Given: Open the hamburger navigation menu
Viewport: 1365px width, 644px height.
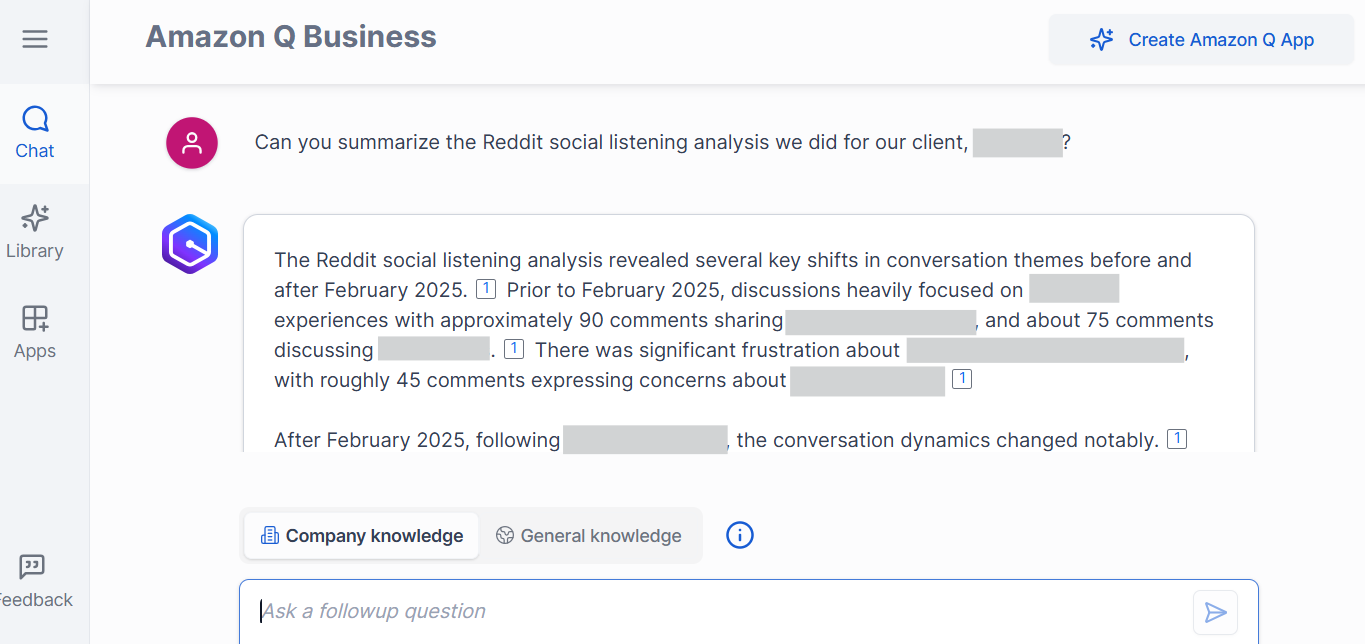Looking at the screenshot, I should [x=35, y=39].
